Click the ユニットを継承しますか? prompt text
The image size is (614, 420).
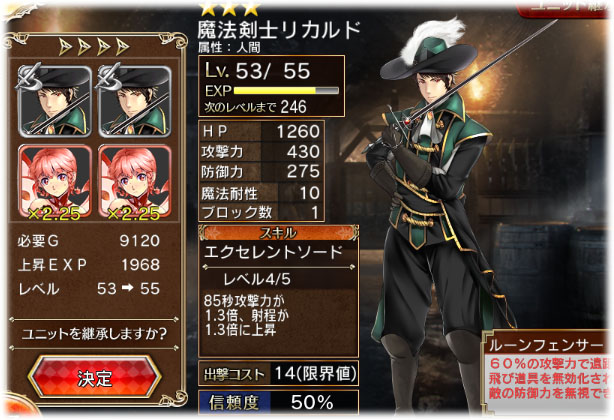[94, 333]
